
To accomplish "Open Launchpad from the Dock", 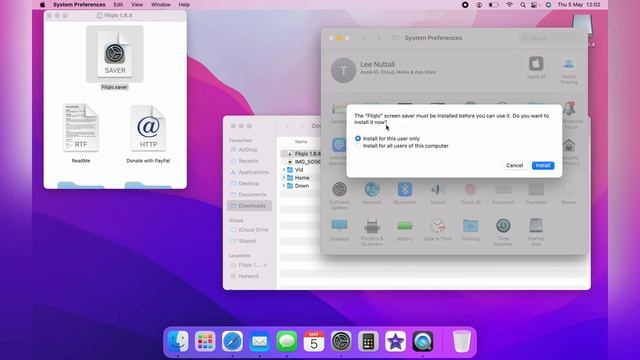I will (205, 341).
